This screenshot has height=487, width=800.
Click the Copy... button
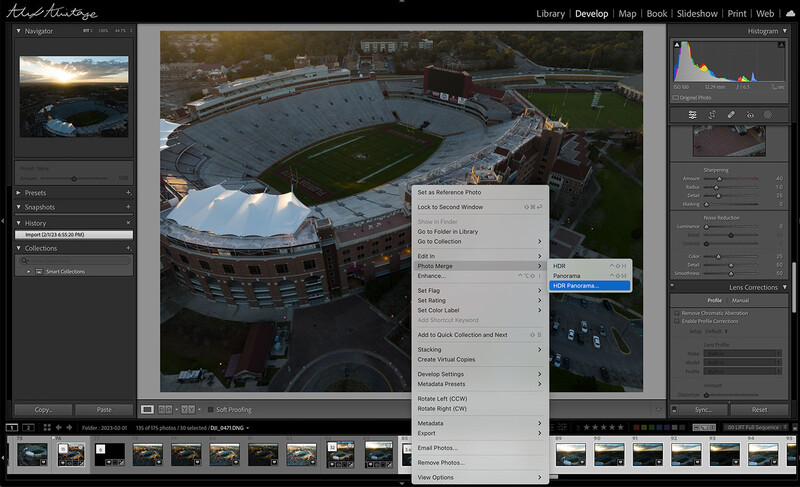point(43,409)
